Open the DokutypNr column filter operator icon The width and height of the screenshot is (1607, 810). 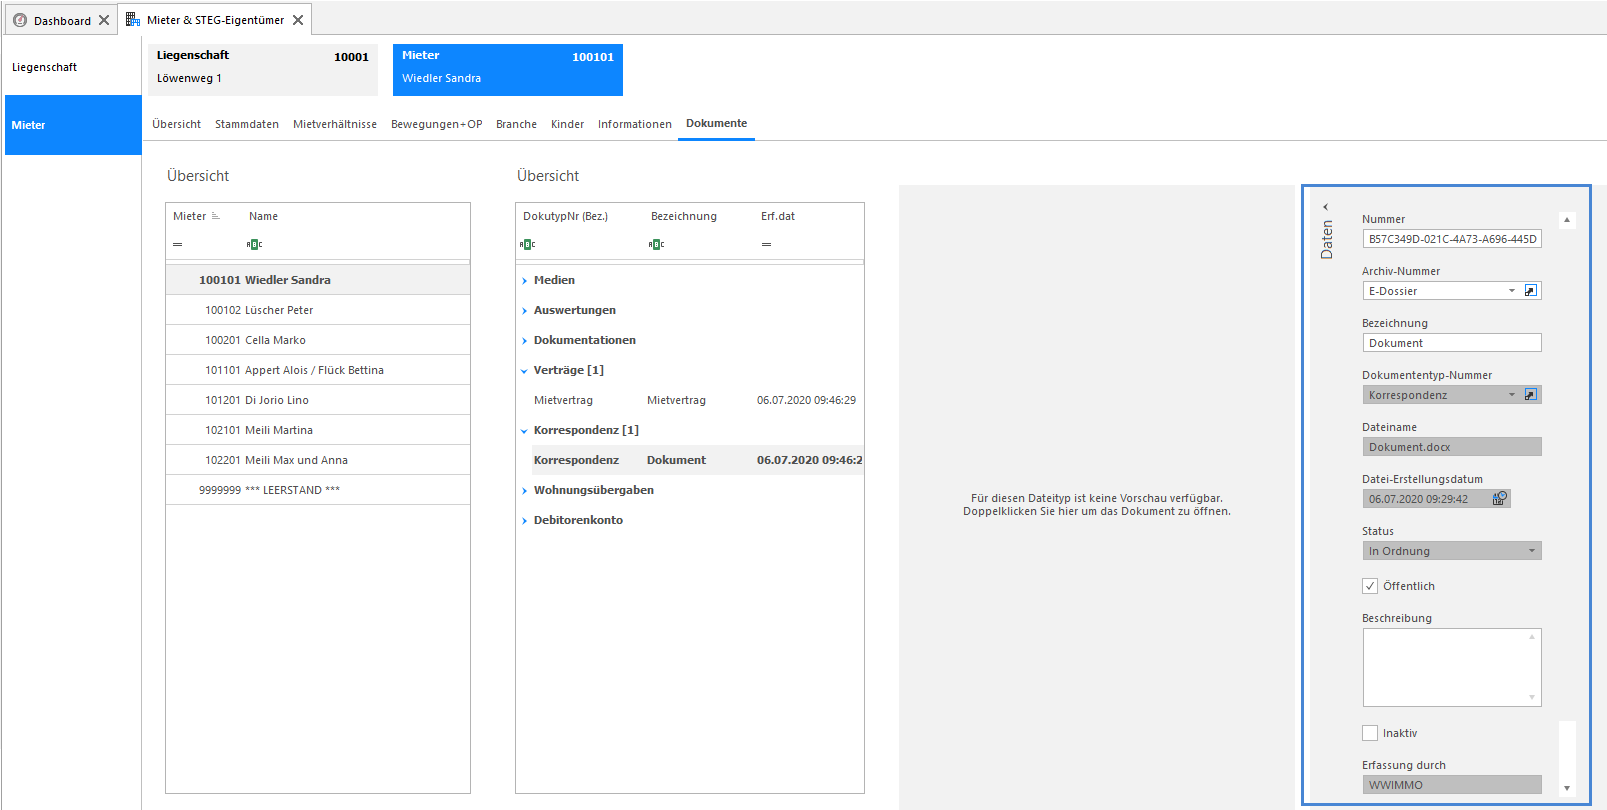[528, 244]
